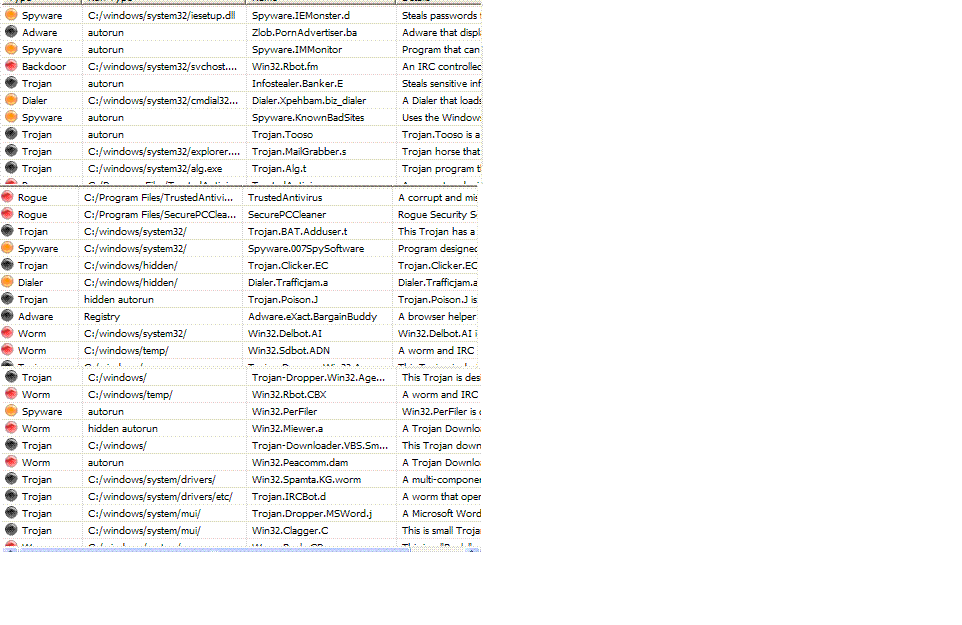962x625 pixels.
Task: Click dark icon next to Zlob.PornAdvertiser.ba
Action: (11, 32)
